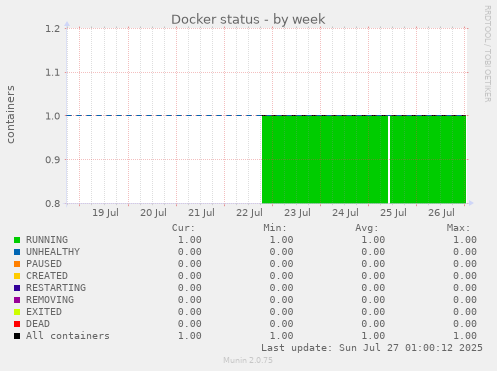Viewport: 497px width, 371px height.
Task: Click the green RUNNING legend swatch
Action: click(x=17, y=240)
